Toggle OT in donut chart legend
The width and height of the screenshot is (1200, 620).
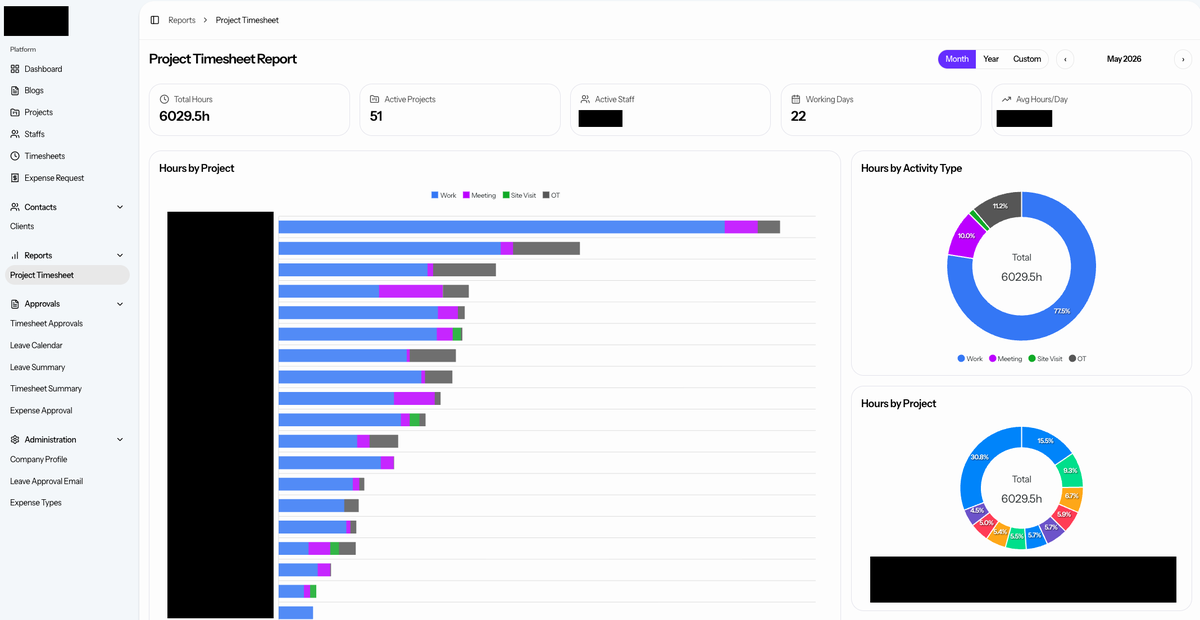click(1078, 358)
